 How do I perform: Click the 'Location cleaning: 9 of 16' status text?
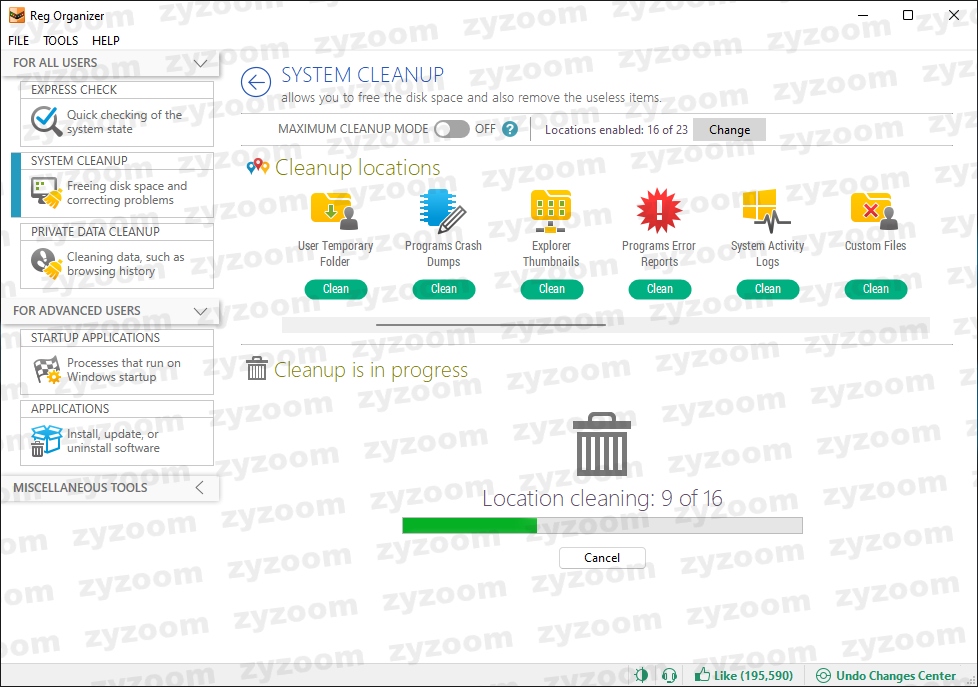[602, 498]
